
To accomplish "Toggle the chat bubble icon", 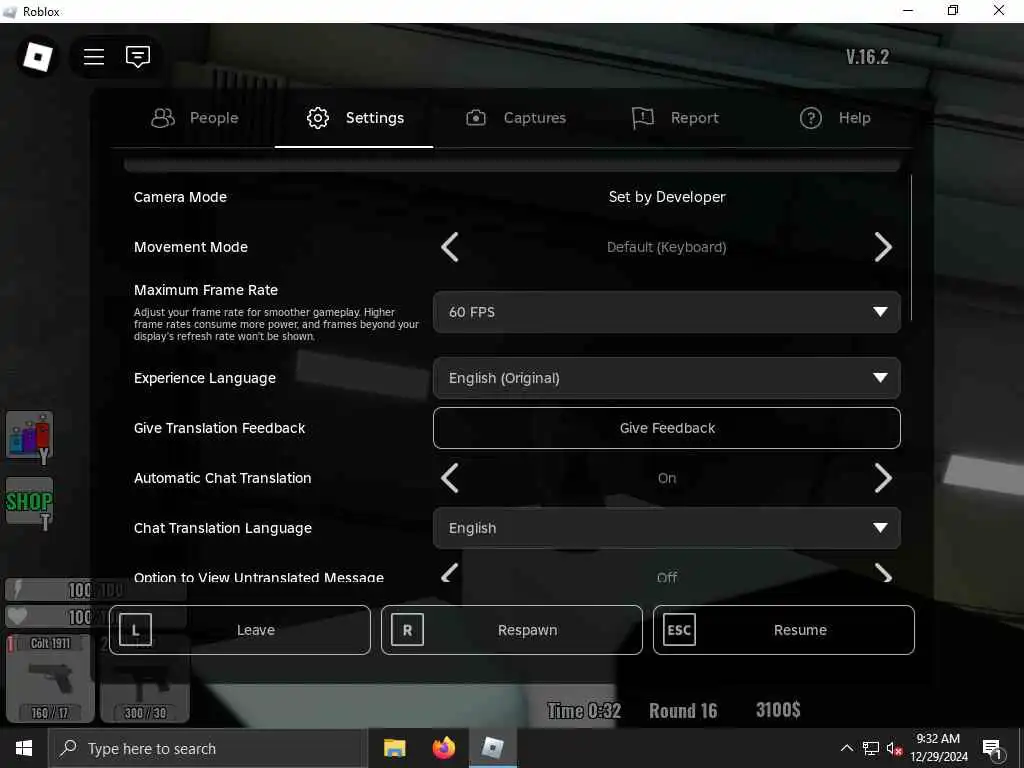I will 138,57.
